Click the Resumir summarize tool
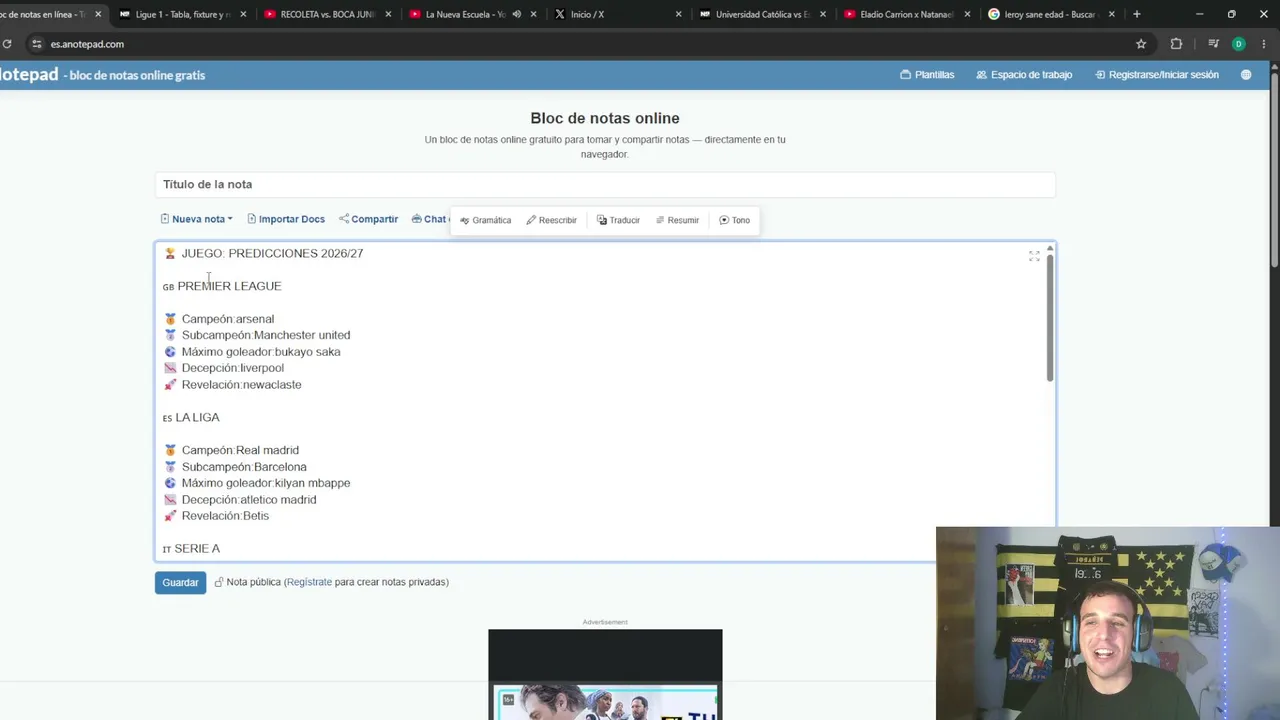Viewport: 1280px width, 720px height. [677, 220]
